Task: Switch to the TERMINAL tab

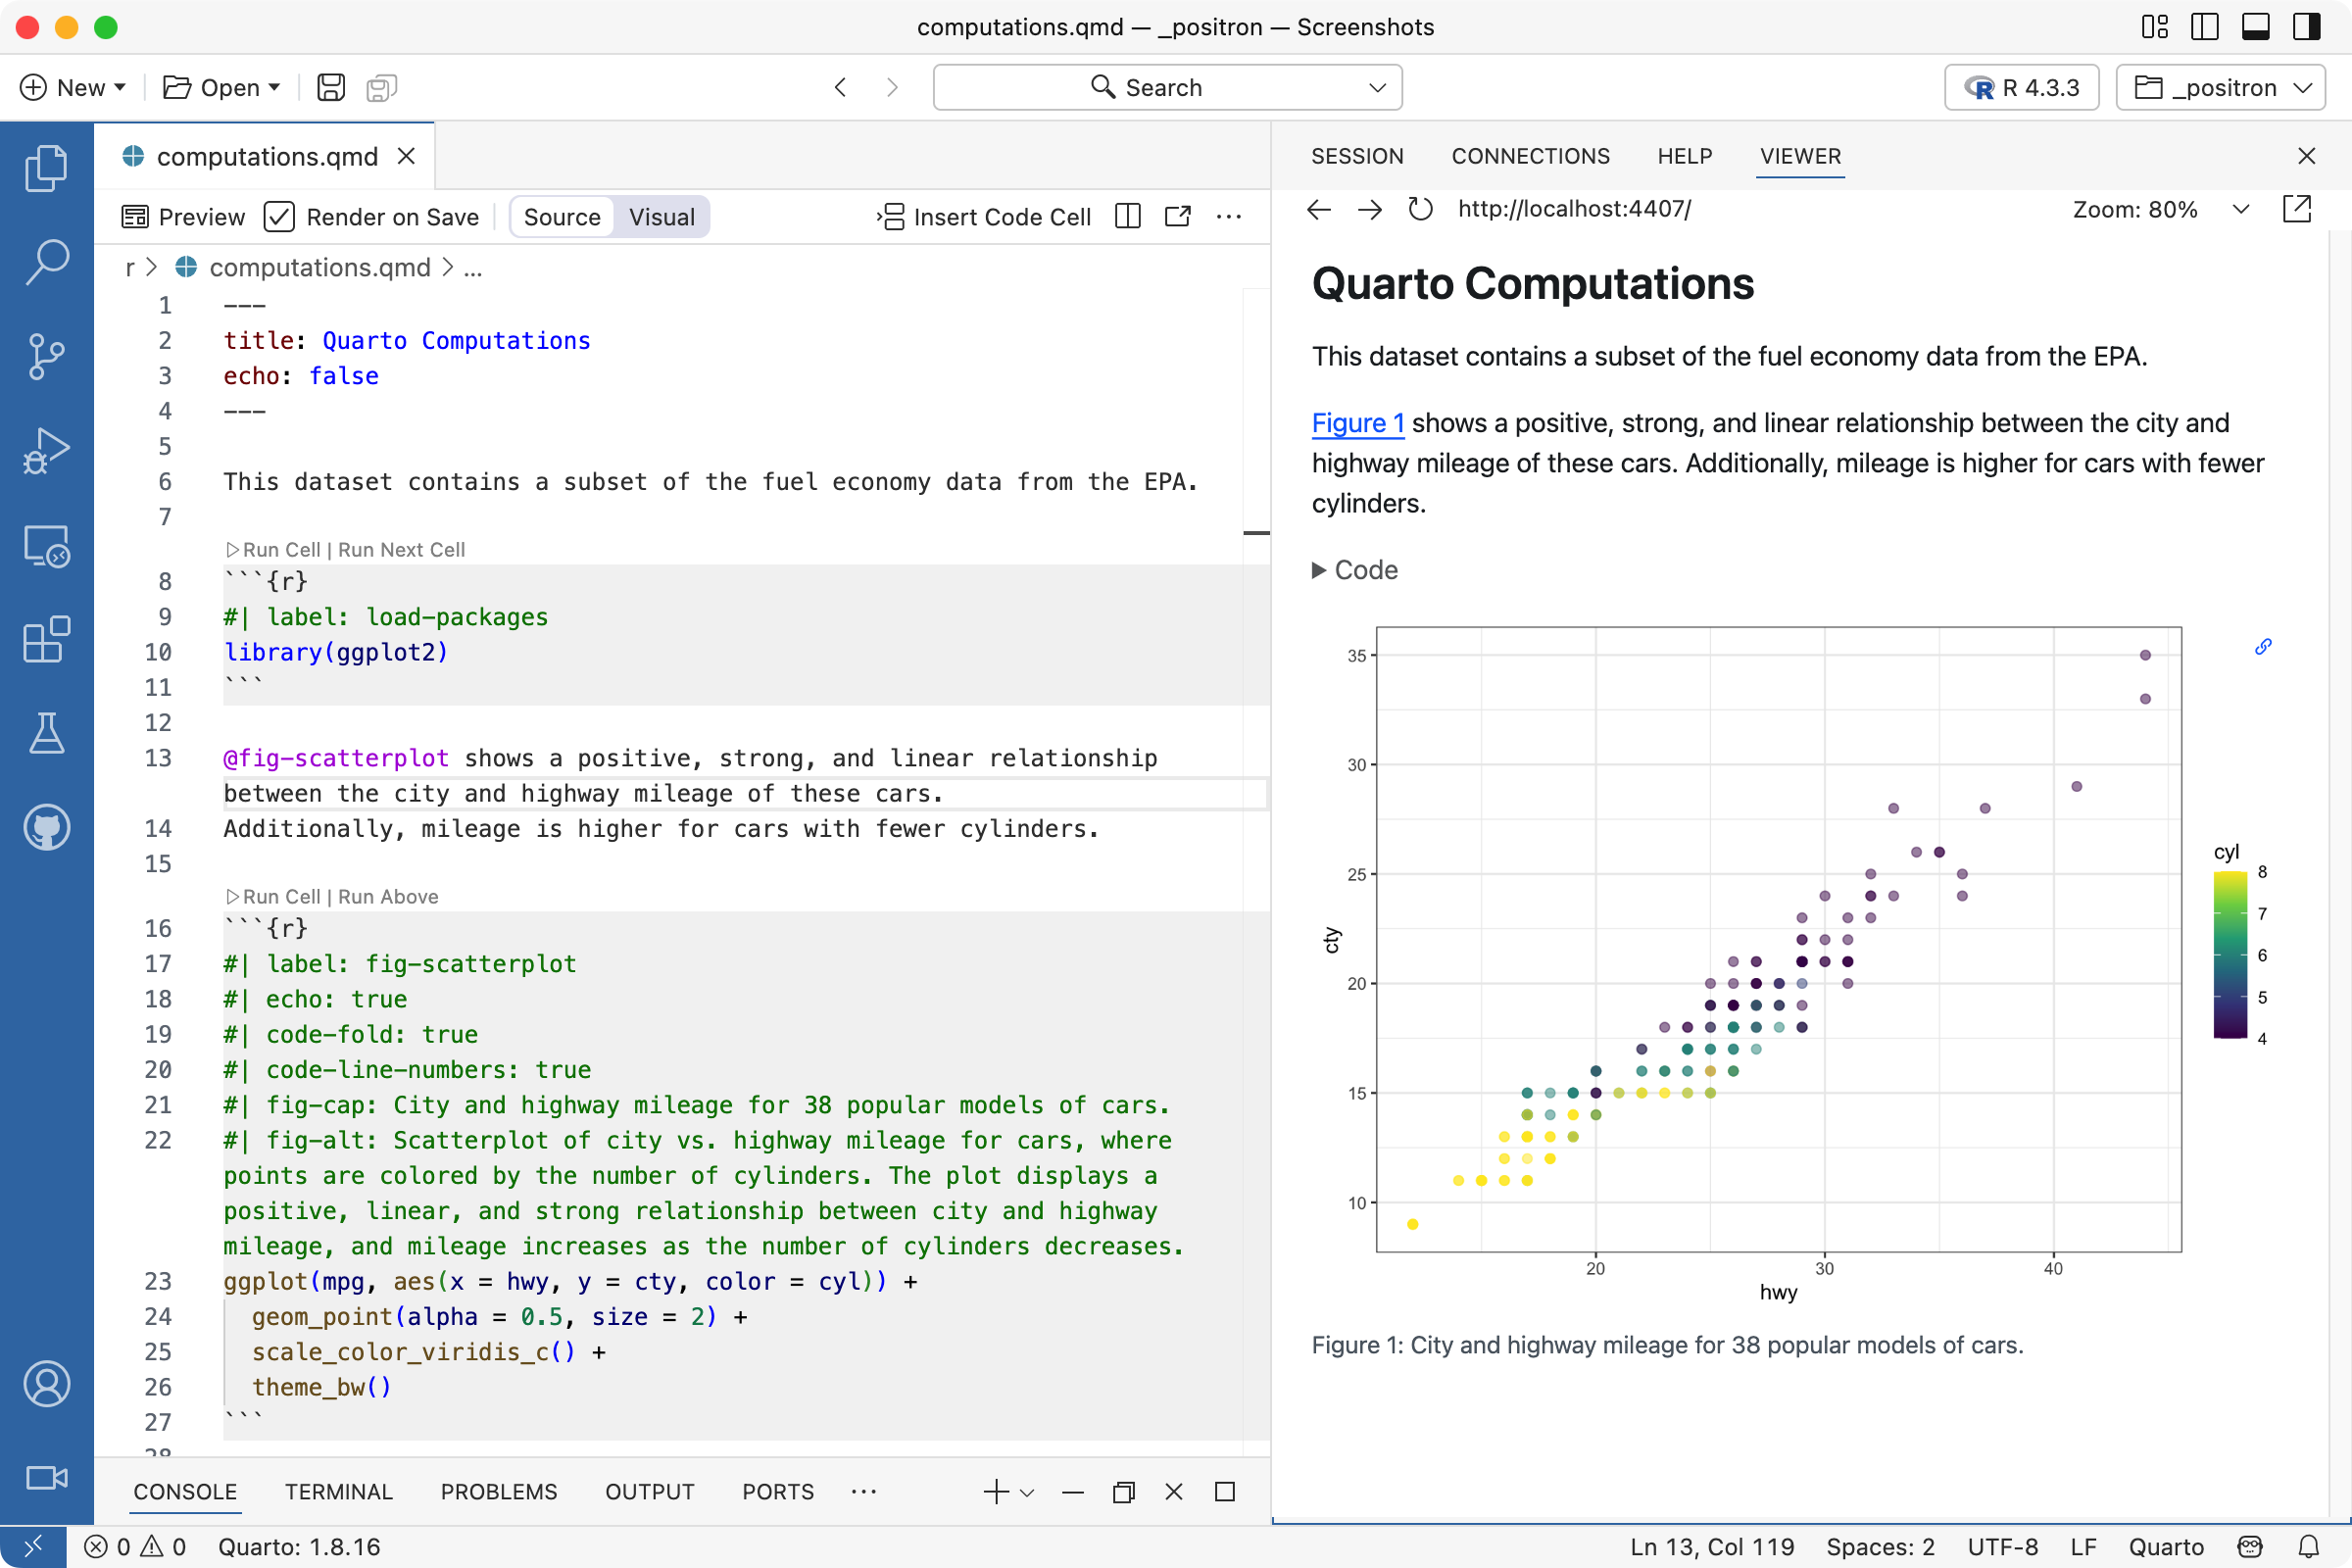Action: click(338, 1491)
